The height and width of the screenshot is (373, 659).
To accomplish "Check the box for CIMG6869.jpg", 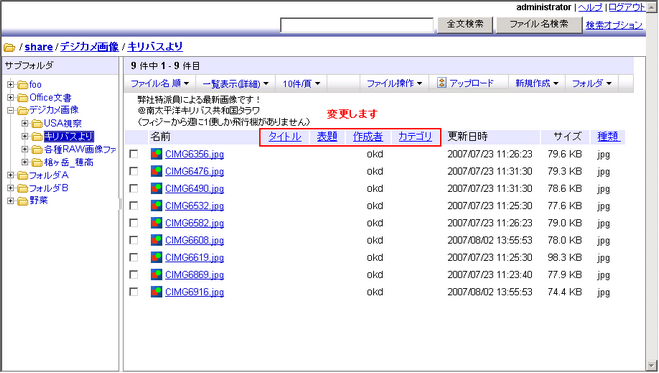I will (134, 275).
